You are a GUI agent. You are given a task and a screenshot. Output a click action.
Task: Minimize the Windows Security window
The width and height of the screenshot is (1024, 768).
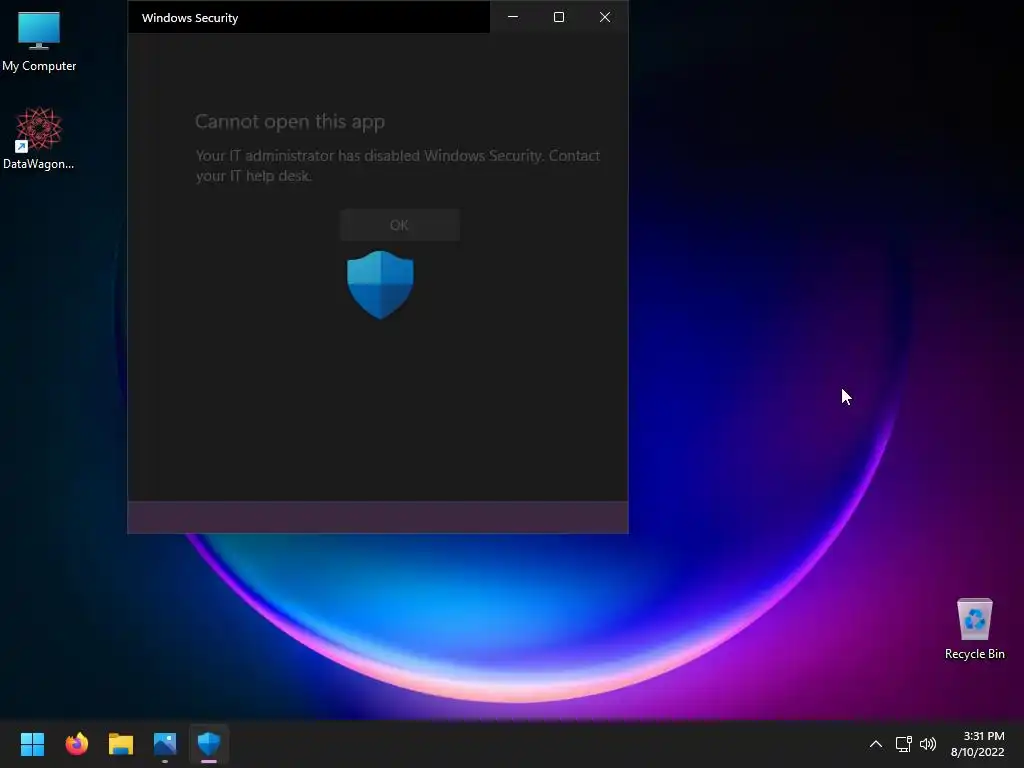(x=513, y=17)
